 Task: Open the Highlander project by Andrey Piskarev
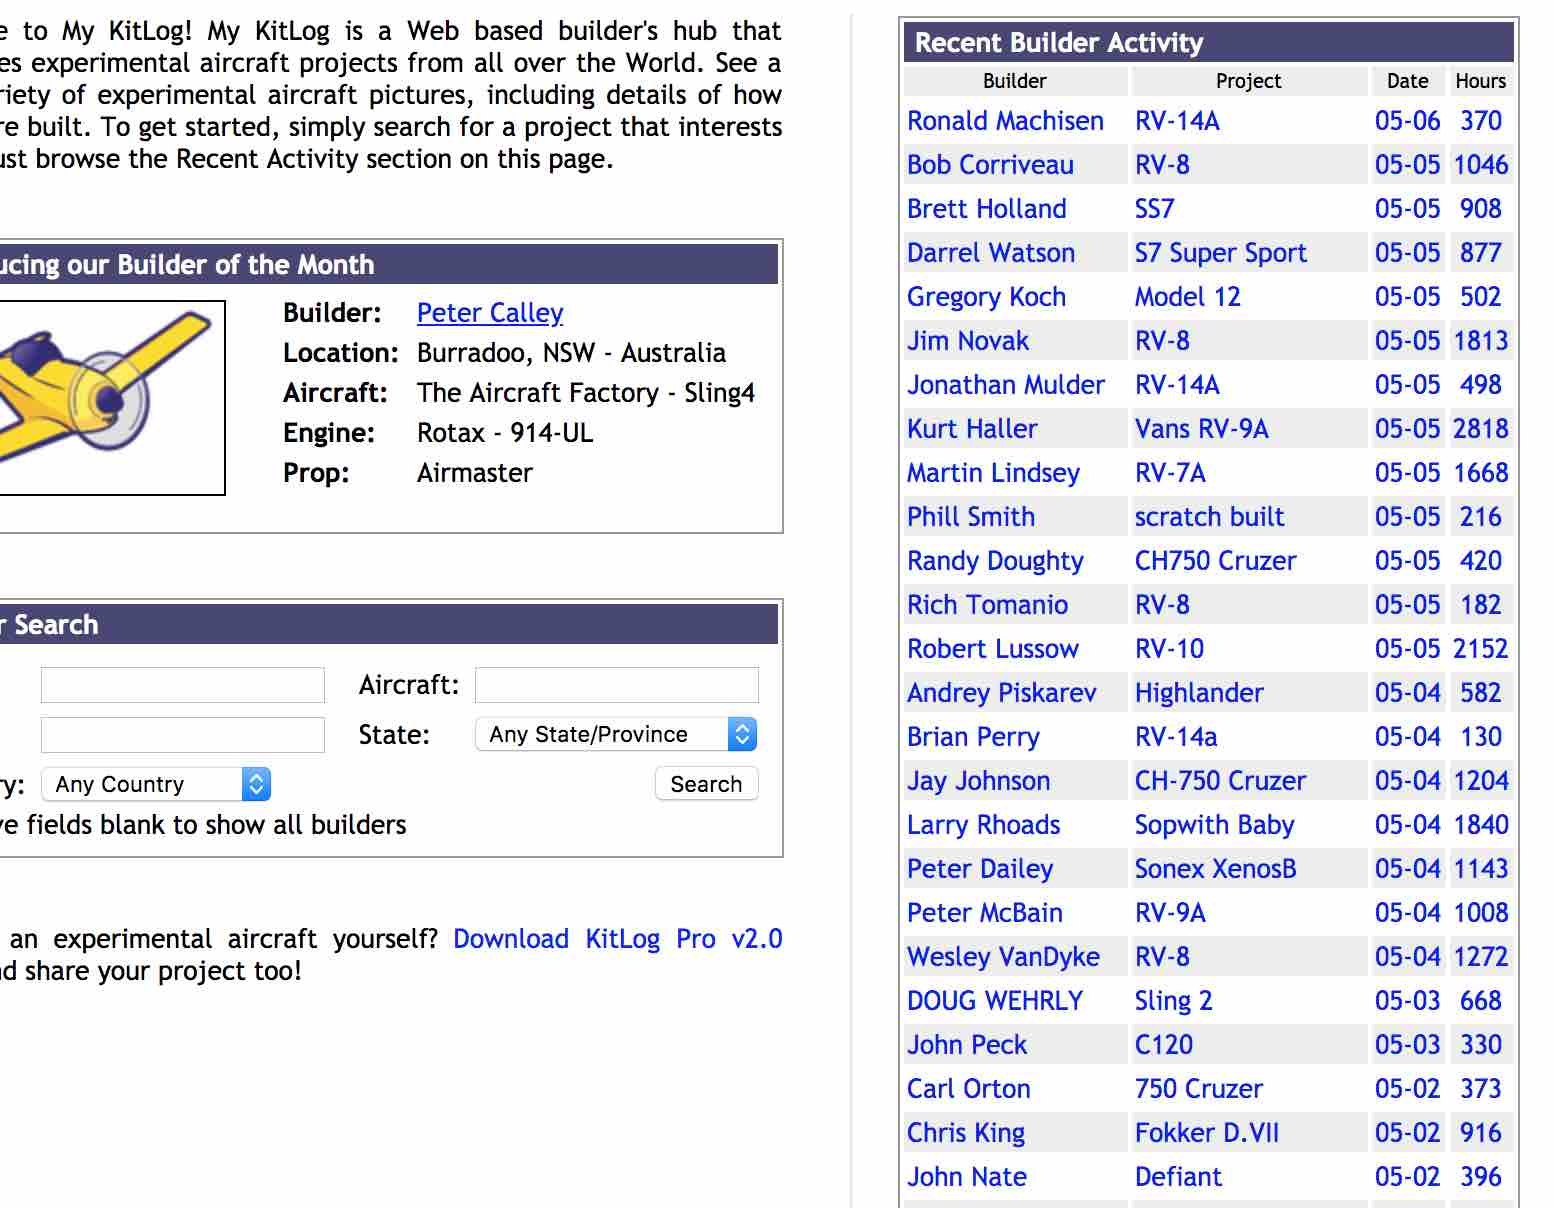click(1199, 693)
